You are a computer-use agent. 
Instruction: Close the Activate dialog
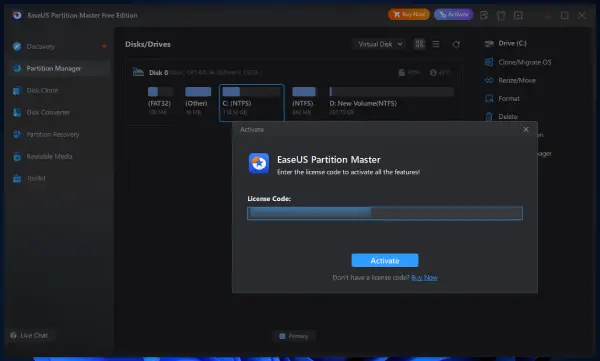coord(526,129)
